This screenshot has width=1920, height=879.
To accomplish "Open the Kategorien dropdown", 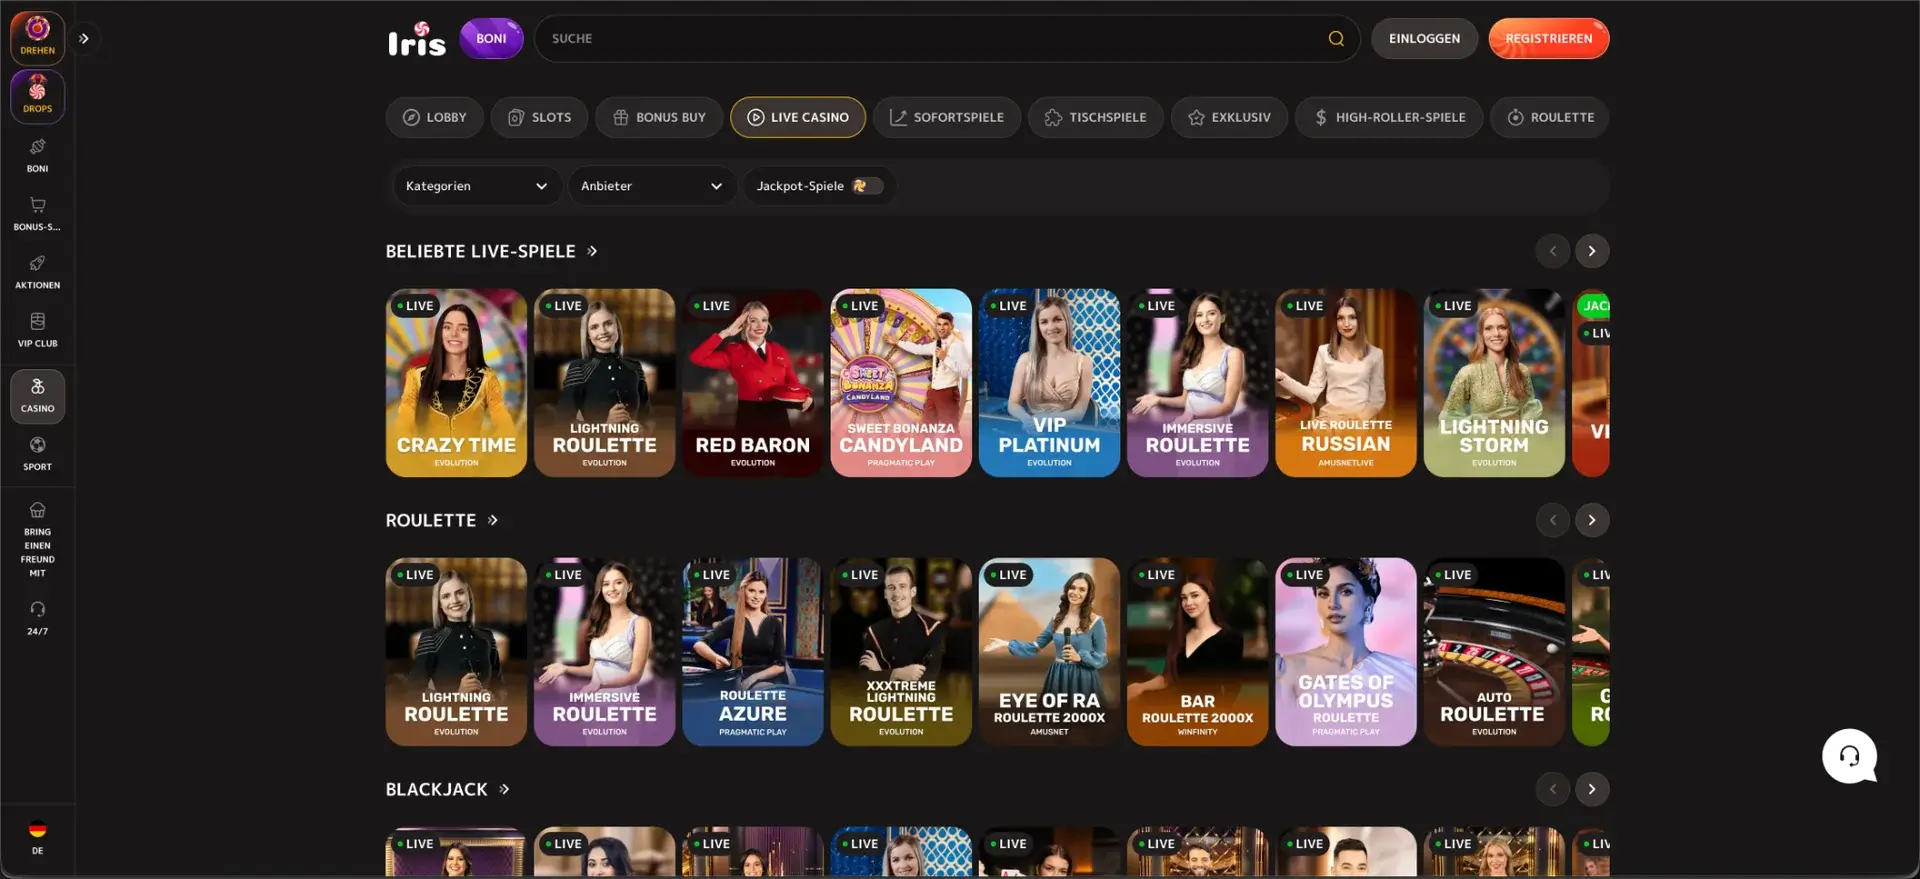I will pos(476,186).
